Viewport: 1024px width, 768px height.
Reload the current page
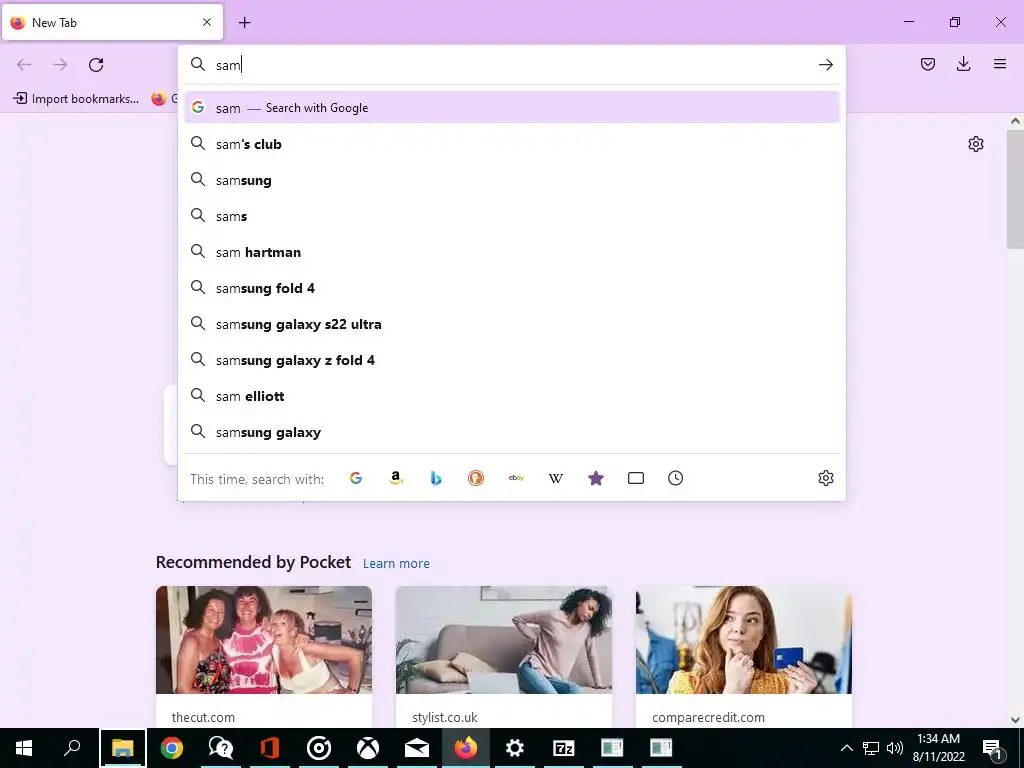point(96,65)
